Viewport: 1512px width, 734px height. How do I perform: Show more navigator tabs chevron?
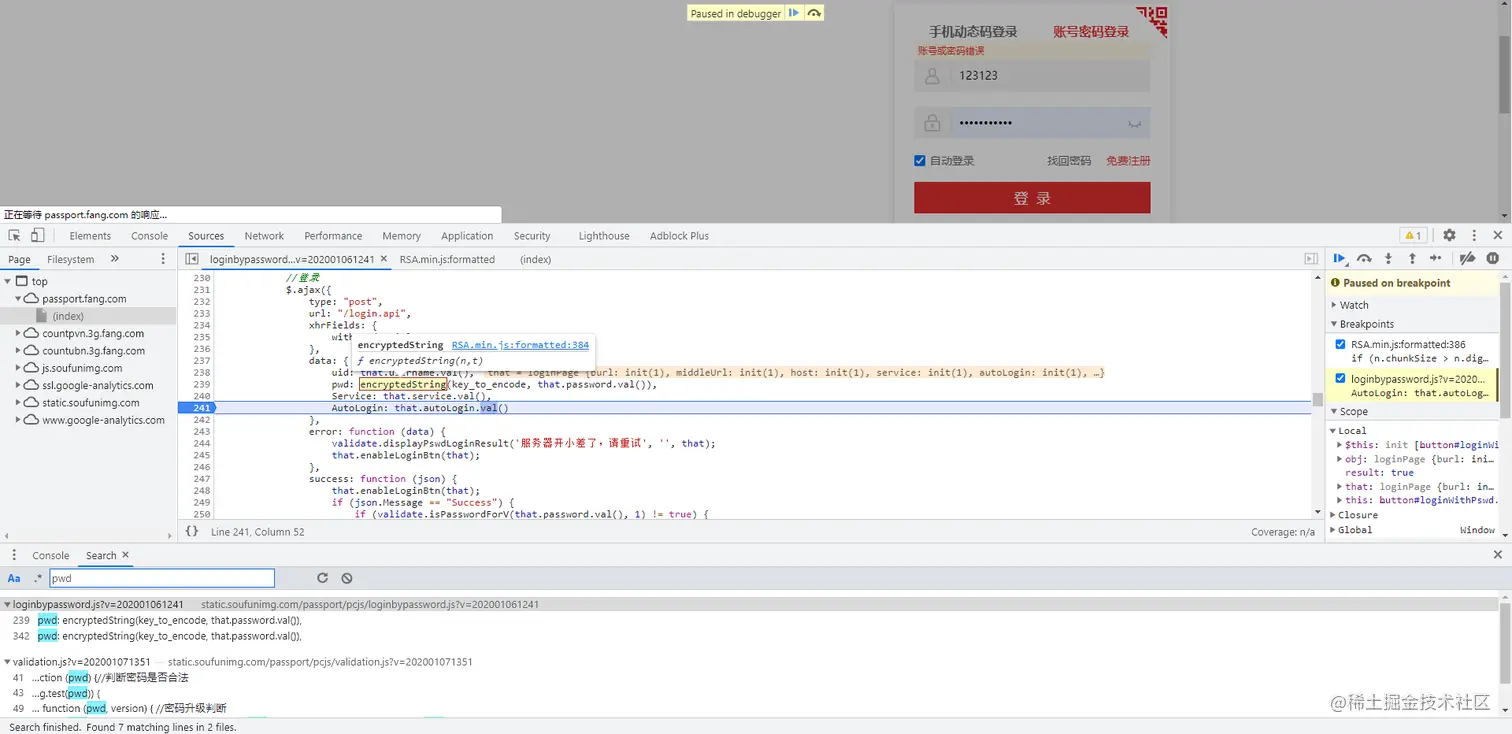(x=115, y=259)
